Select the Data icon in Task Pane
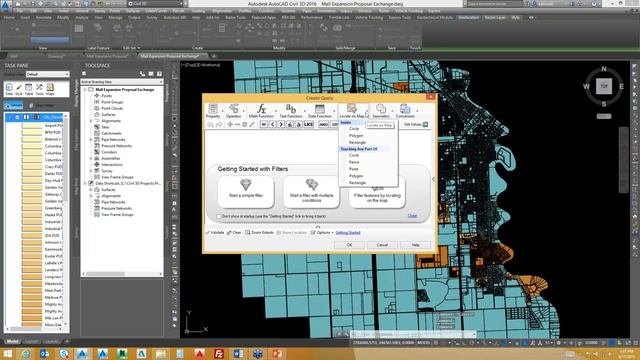This screenshot has width=640, height=360. 9,88
